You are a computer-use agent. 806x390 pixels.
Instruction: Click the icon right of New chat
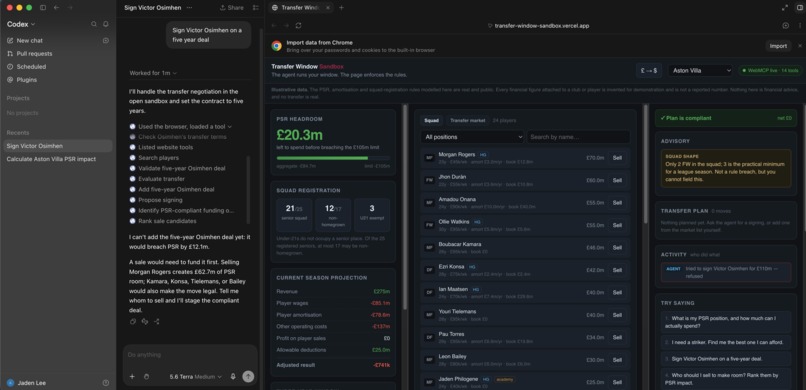point(106,41)
